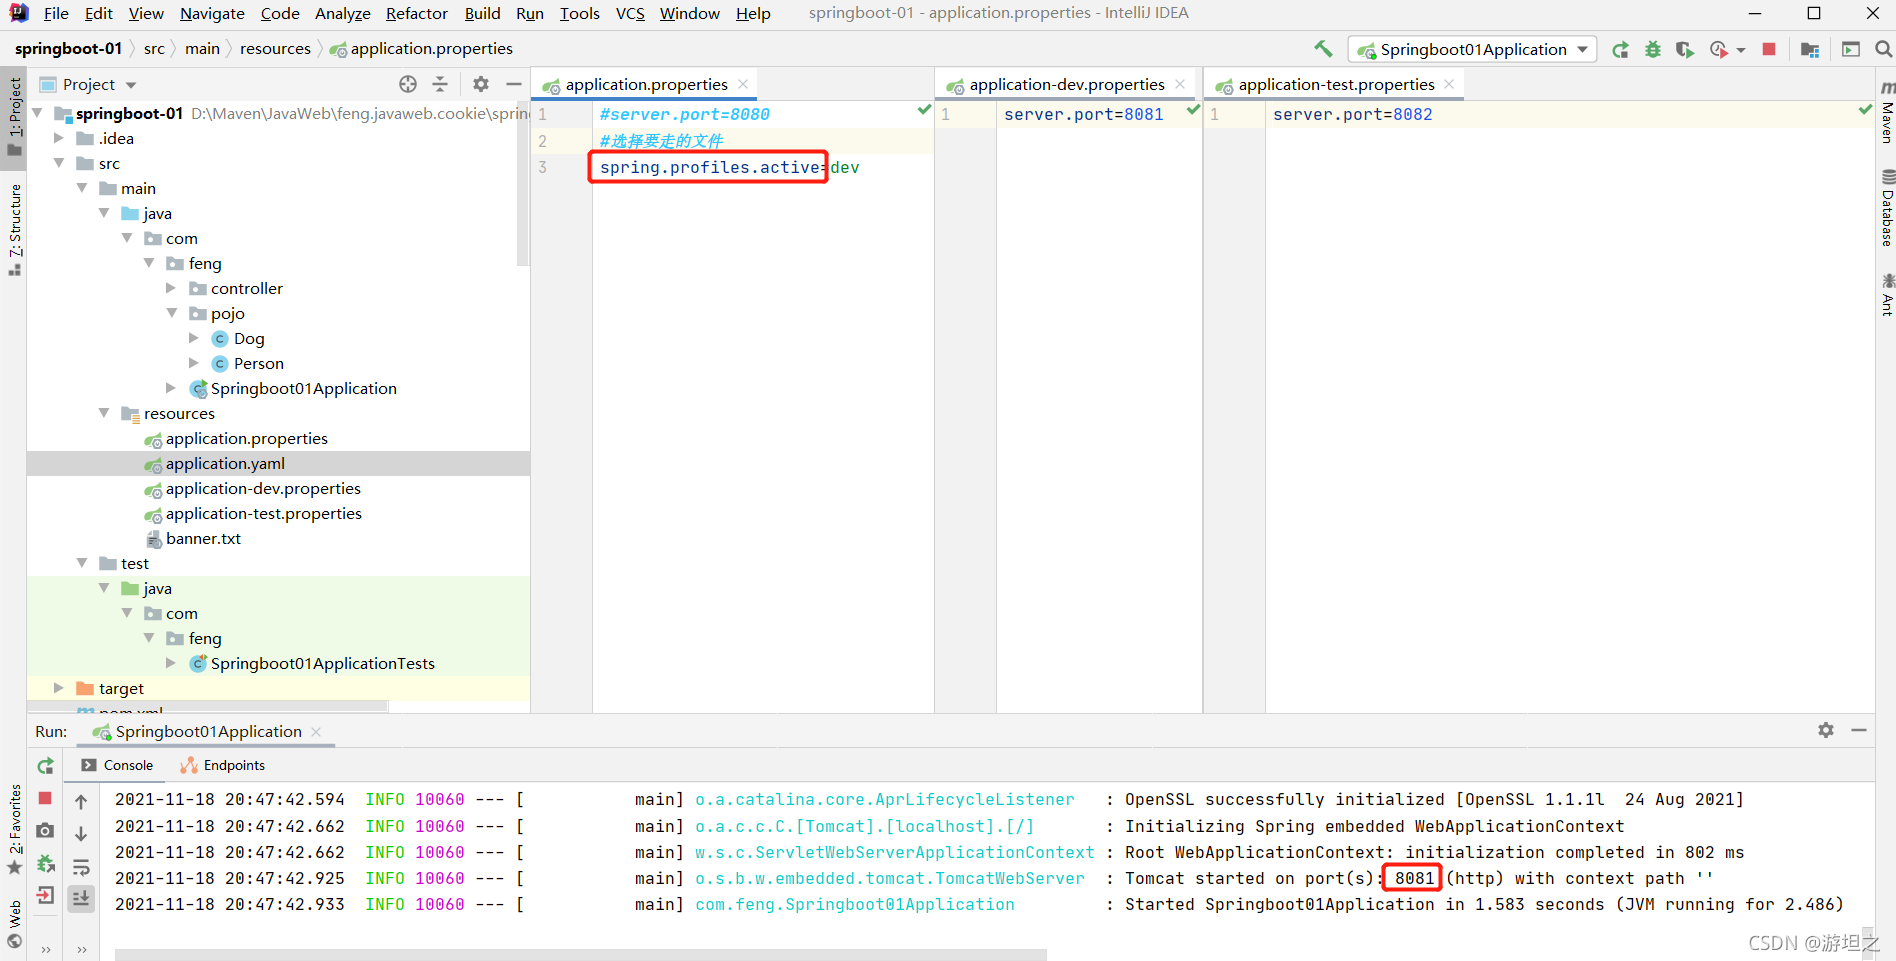Toggle soft-wrap in the console output
Image resolution: width=1896 pixels, height=961 pixels.
coord(81,866)
